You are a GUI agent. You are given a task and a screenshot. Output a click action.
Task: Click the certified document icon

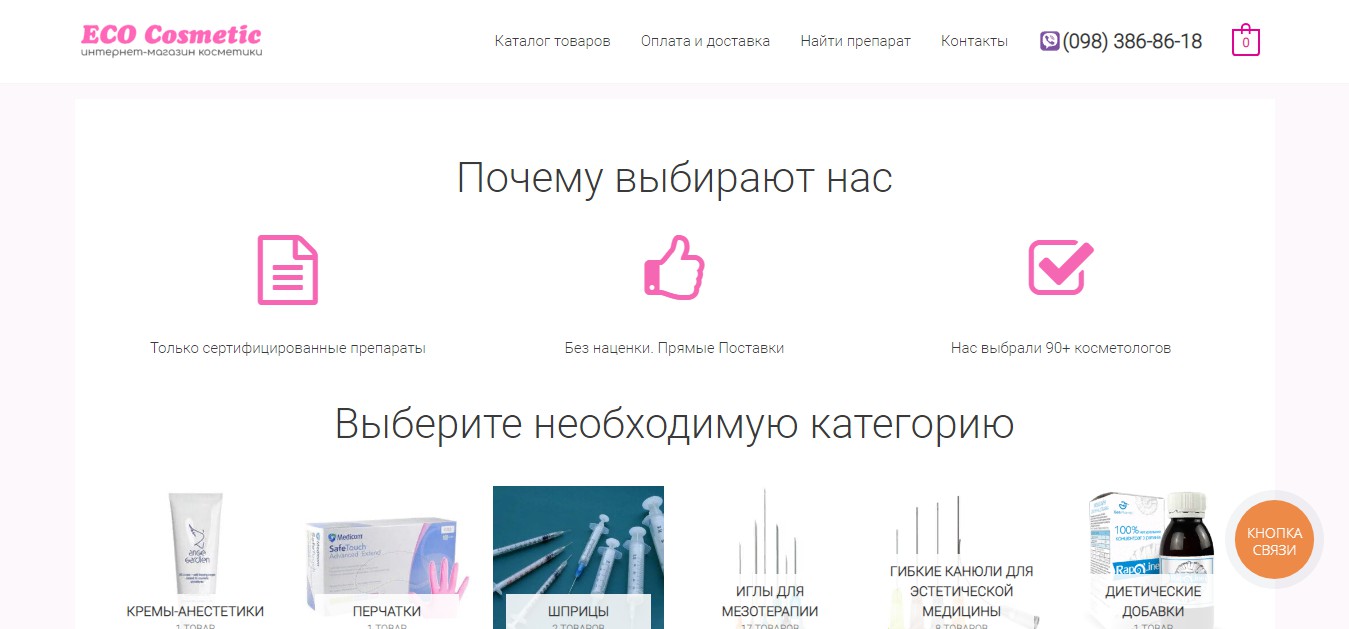click(288, 270)
